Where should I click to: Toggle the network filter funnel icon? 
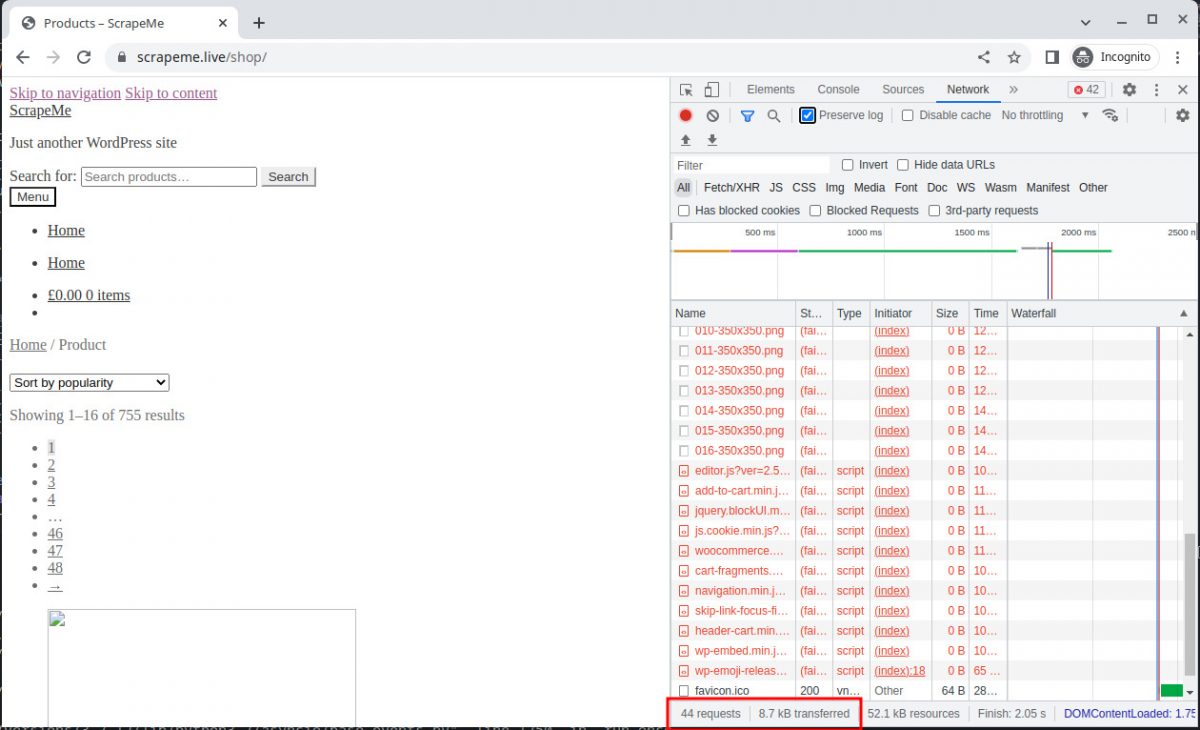coord(747,116)
